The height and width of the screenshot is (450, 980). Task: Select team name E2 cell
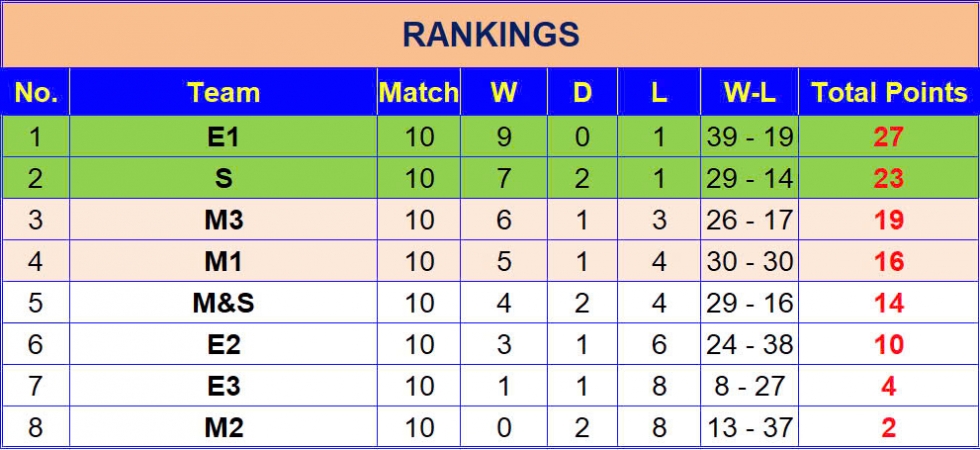coord(223,344)
